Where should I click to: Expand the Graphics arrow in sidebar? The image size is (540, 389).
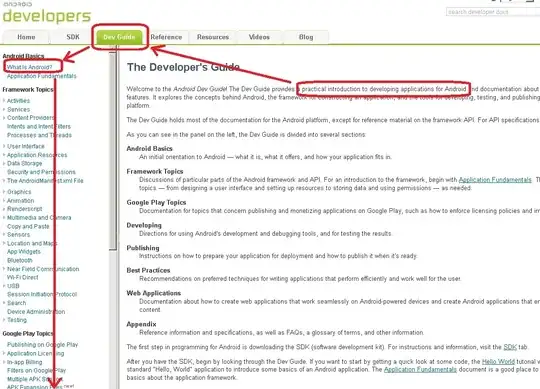pos(4,192)
